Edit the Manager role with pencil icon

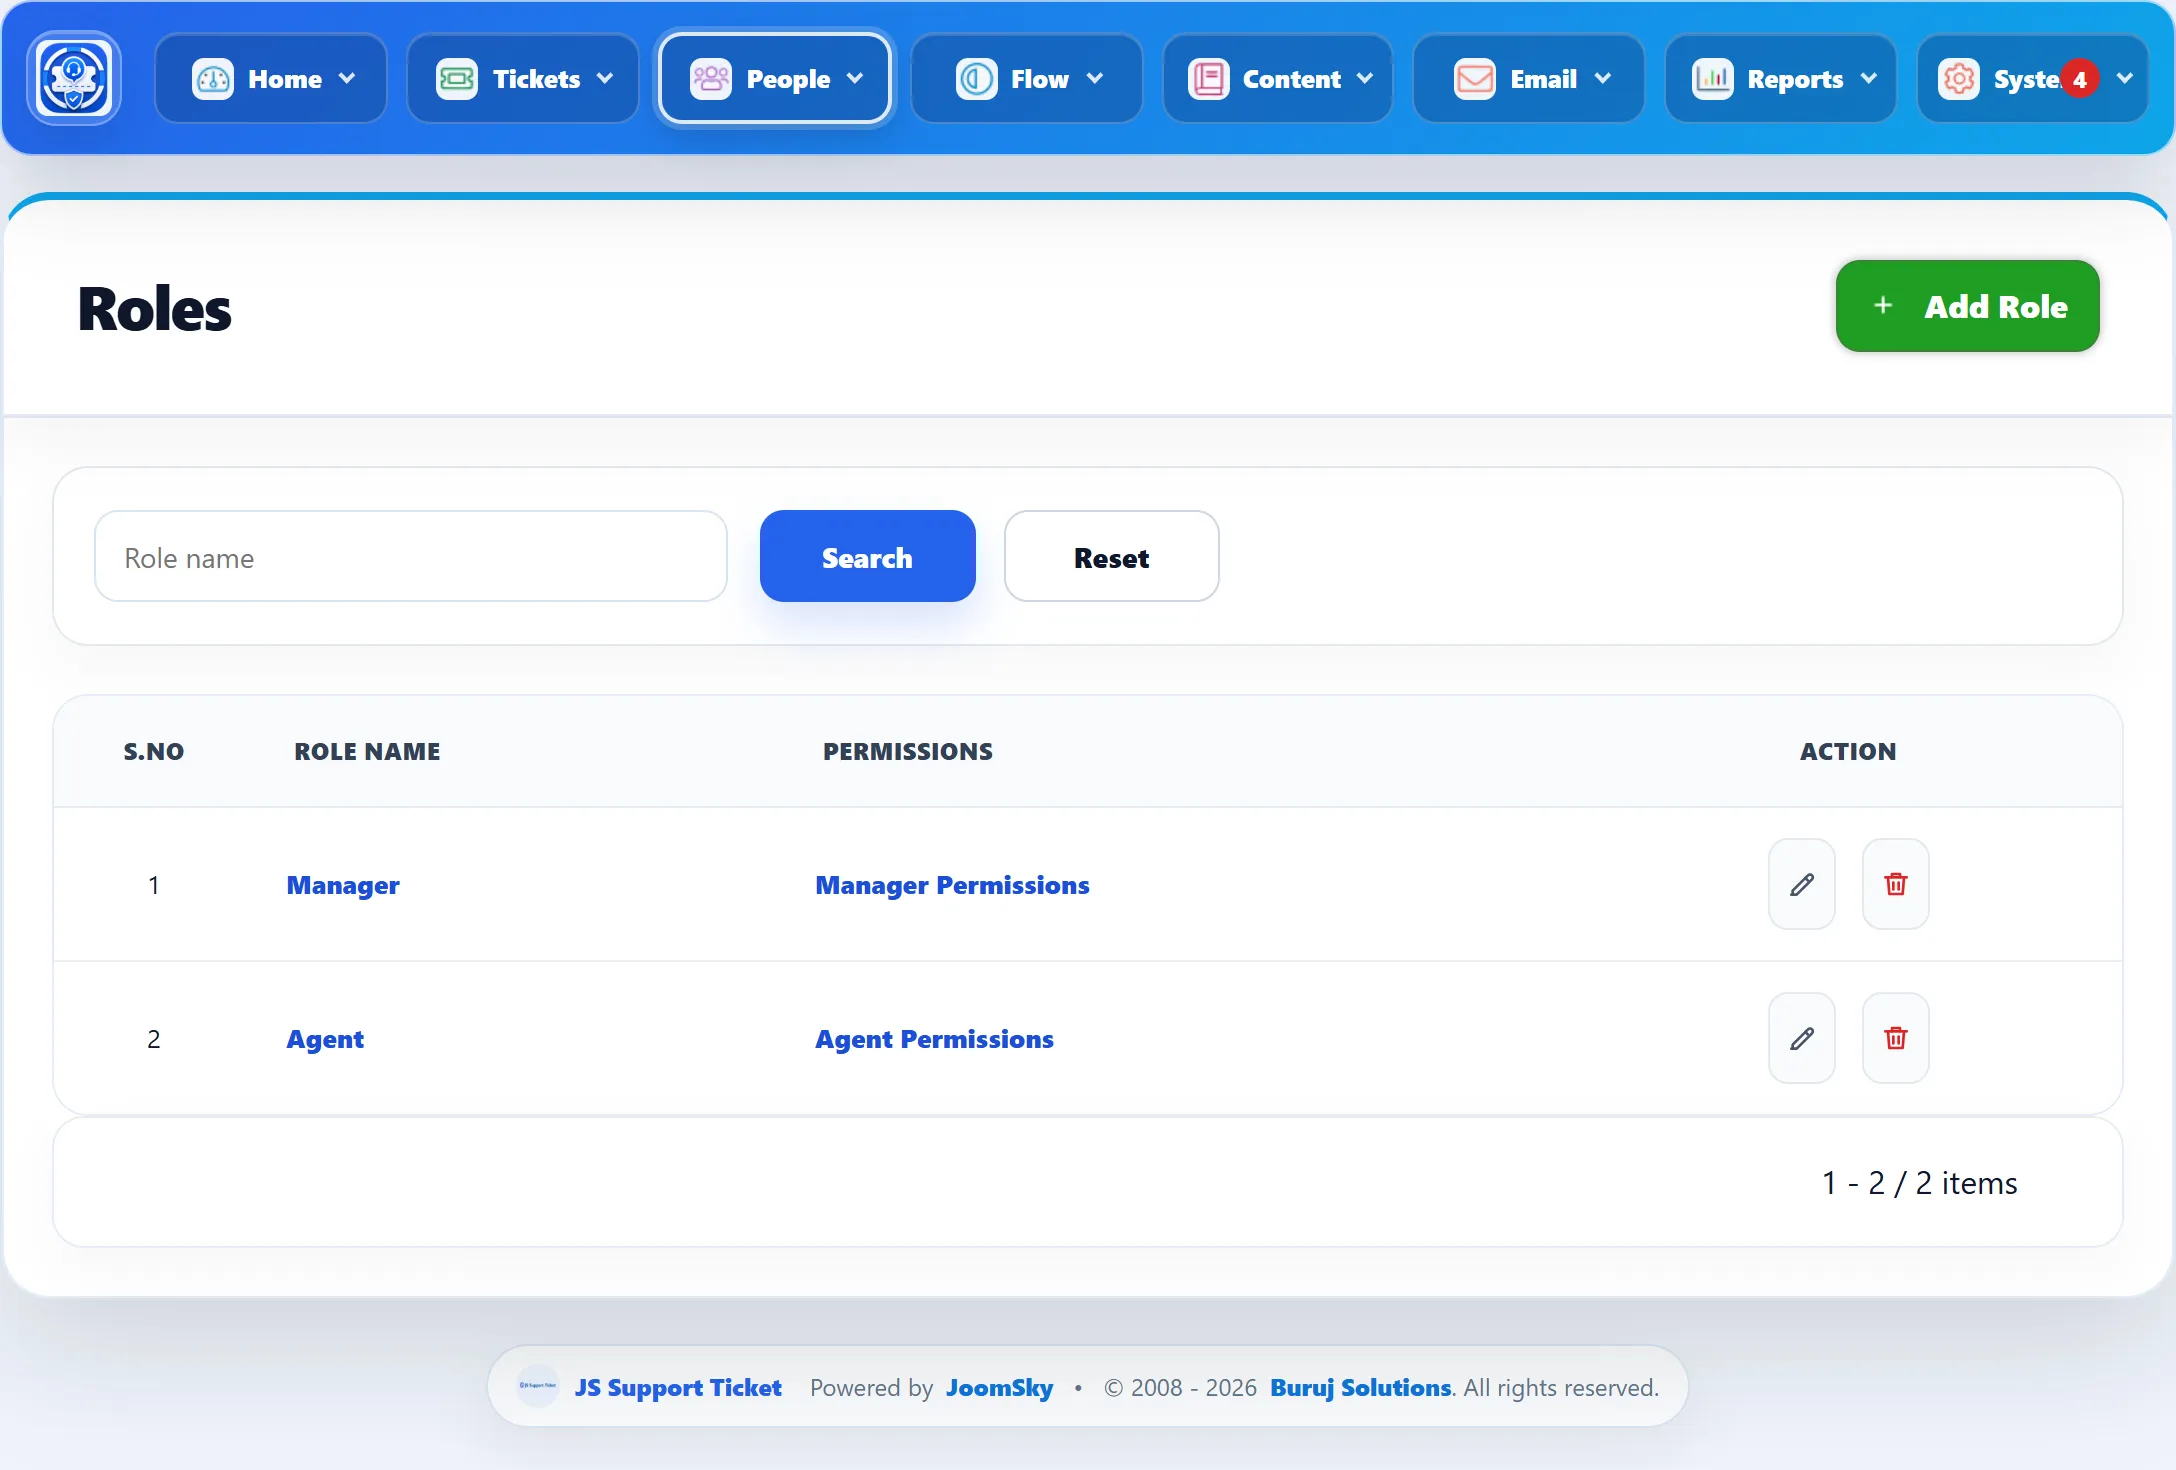(x=1802, y=884)
